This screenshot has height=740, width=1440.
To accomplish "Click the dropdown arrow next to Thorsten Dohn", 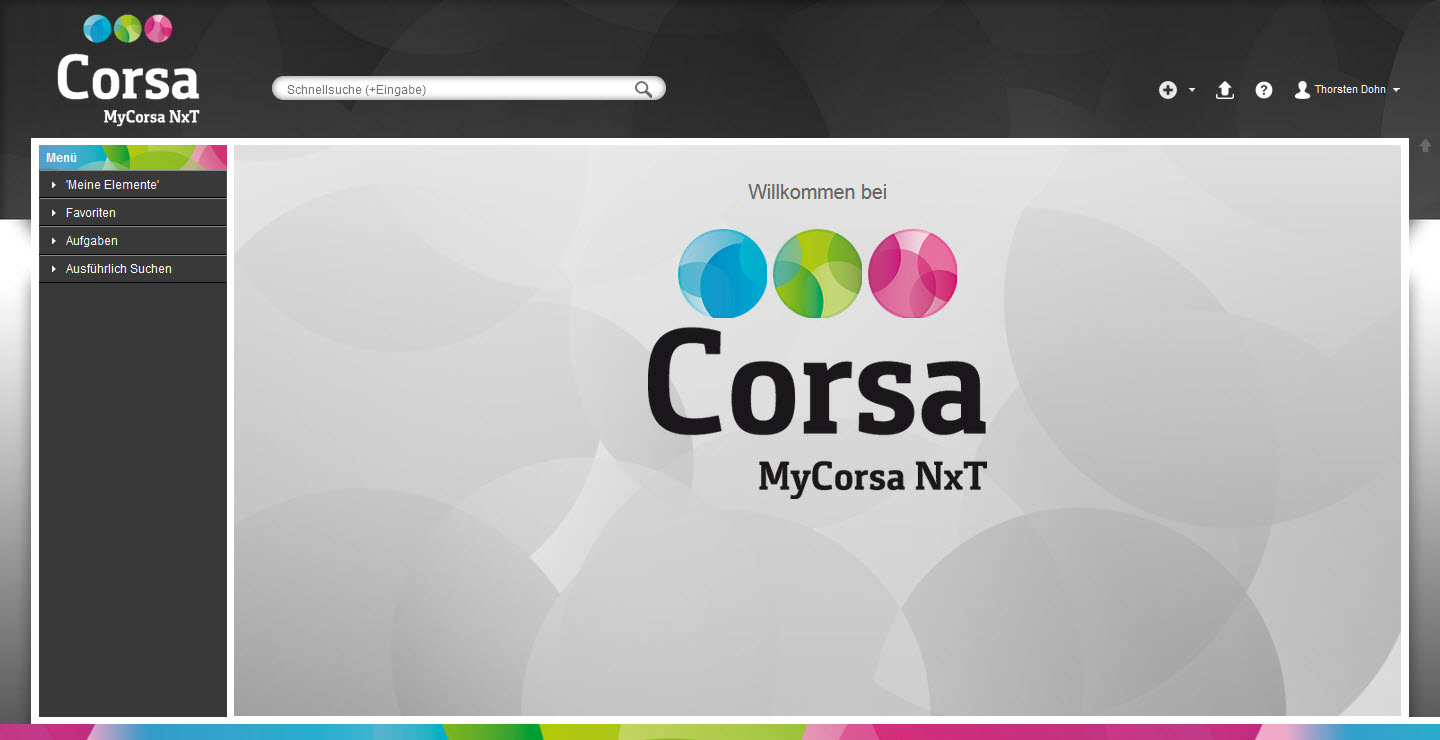I will point(1396,90).
